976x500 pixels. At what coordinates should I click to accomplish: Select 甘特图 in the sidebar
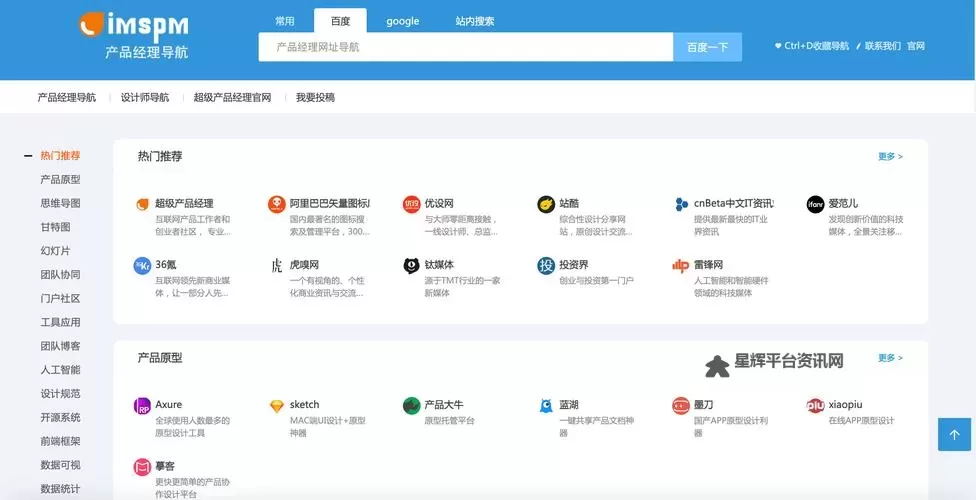pos(55,227)
